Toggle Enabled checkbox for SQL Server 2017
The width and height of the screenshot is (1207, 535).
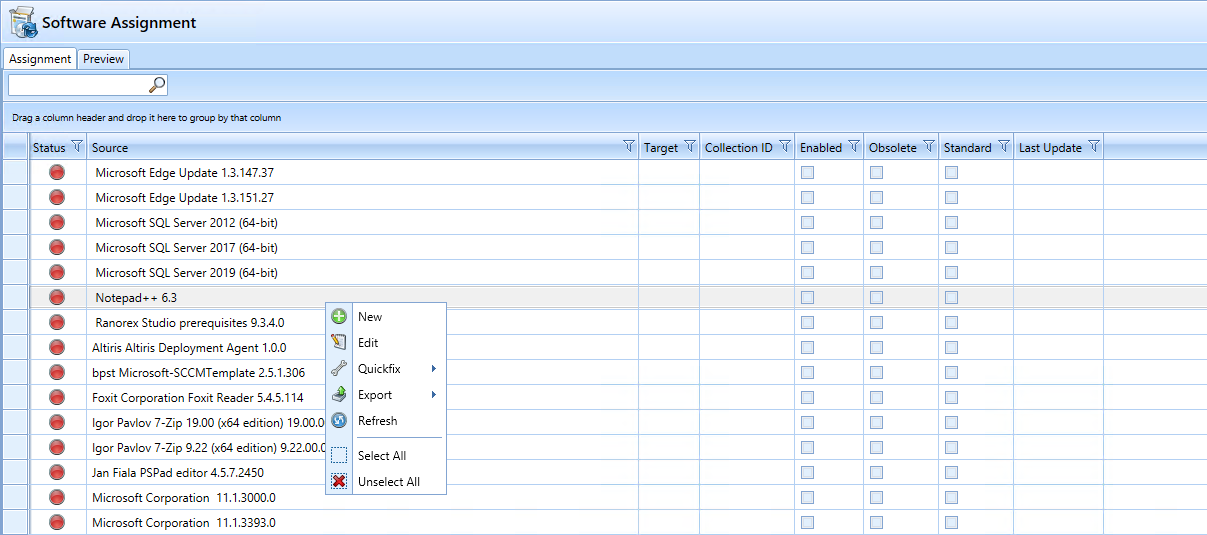[x=807, y=247]
